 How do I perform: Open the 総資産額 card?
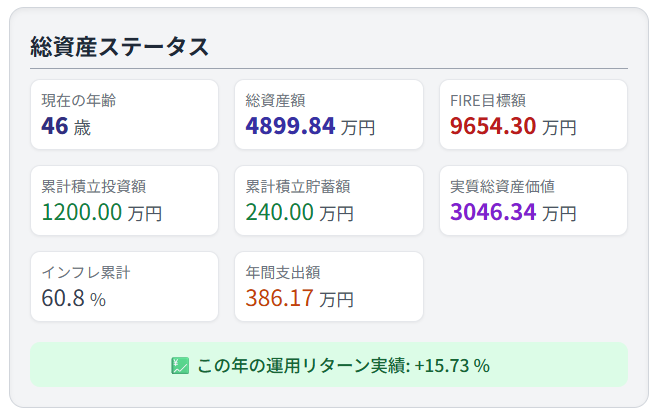(329, 114)
